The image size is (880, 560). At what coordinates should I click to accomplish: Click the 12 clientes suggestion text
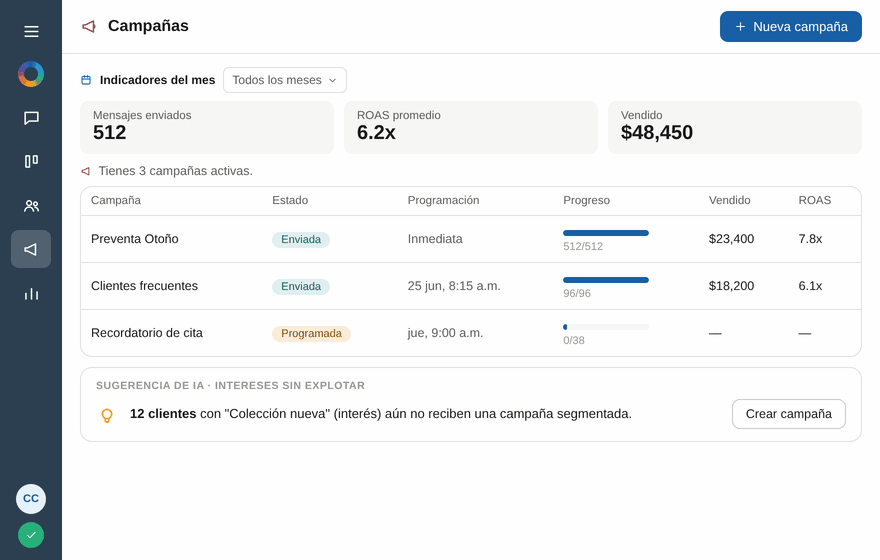(381, 414)
